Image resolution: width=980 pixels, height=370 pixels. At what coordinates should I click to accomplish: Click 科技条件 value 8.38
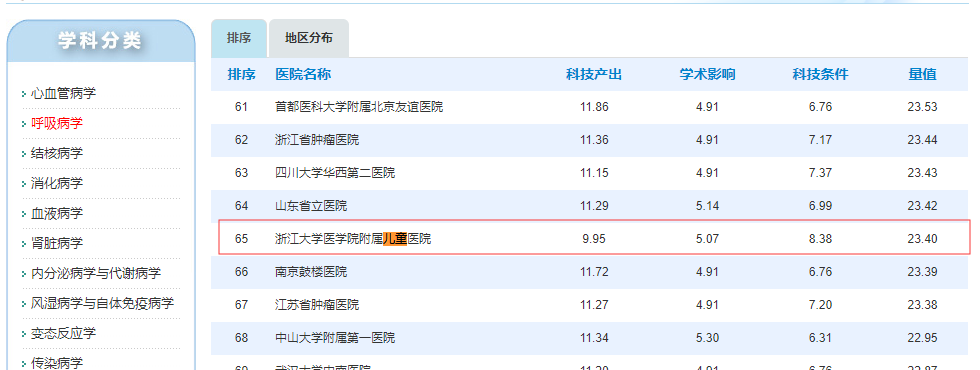[821, 239]
